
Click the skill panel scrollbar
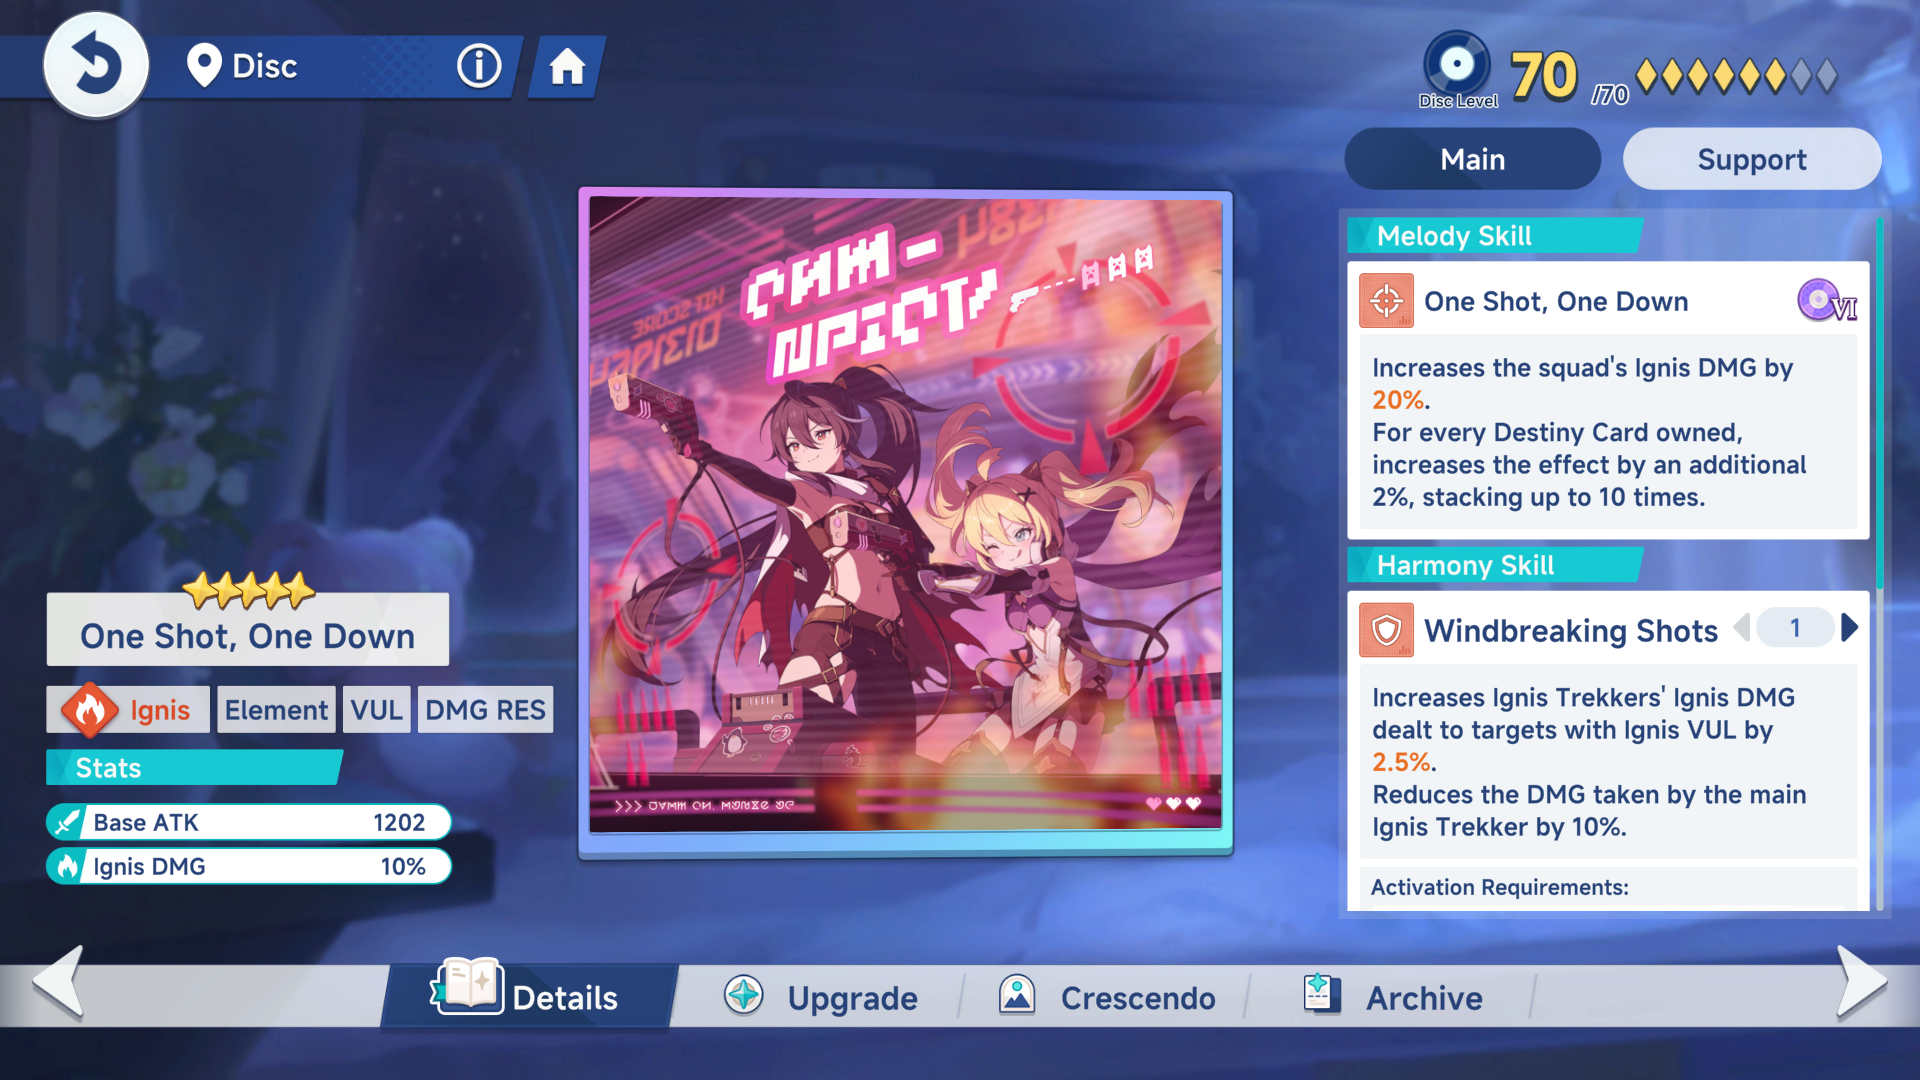(1880, 400)
